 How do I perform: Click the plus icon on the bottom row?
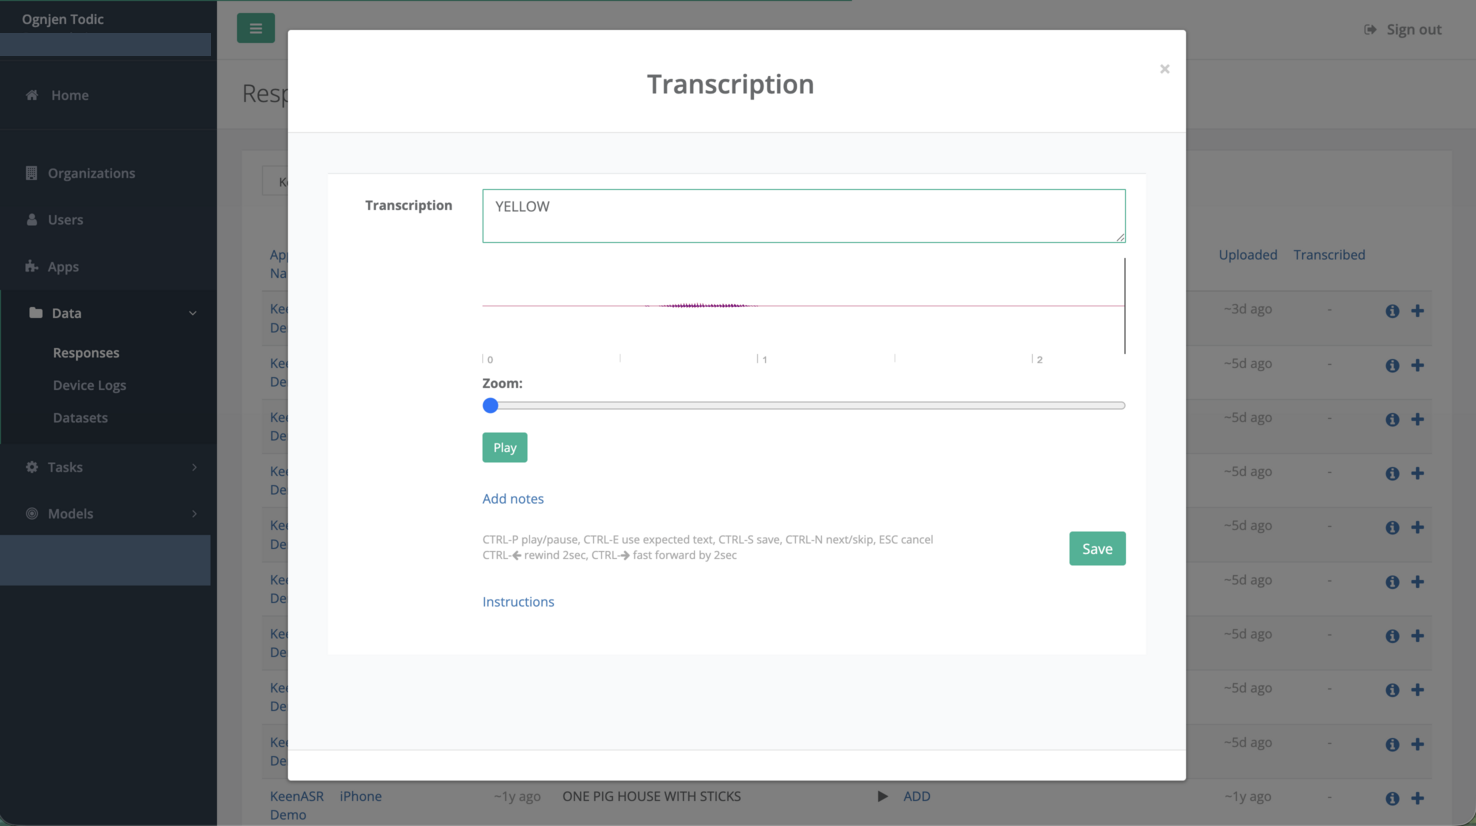[1418, 798]
